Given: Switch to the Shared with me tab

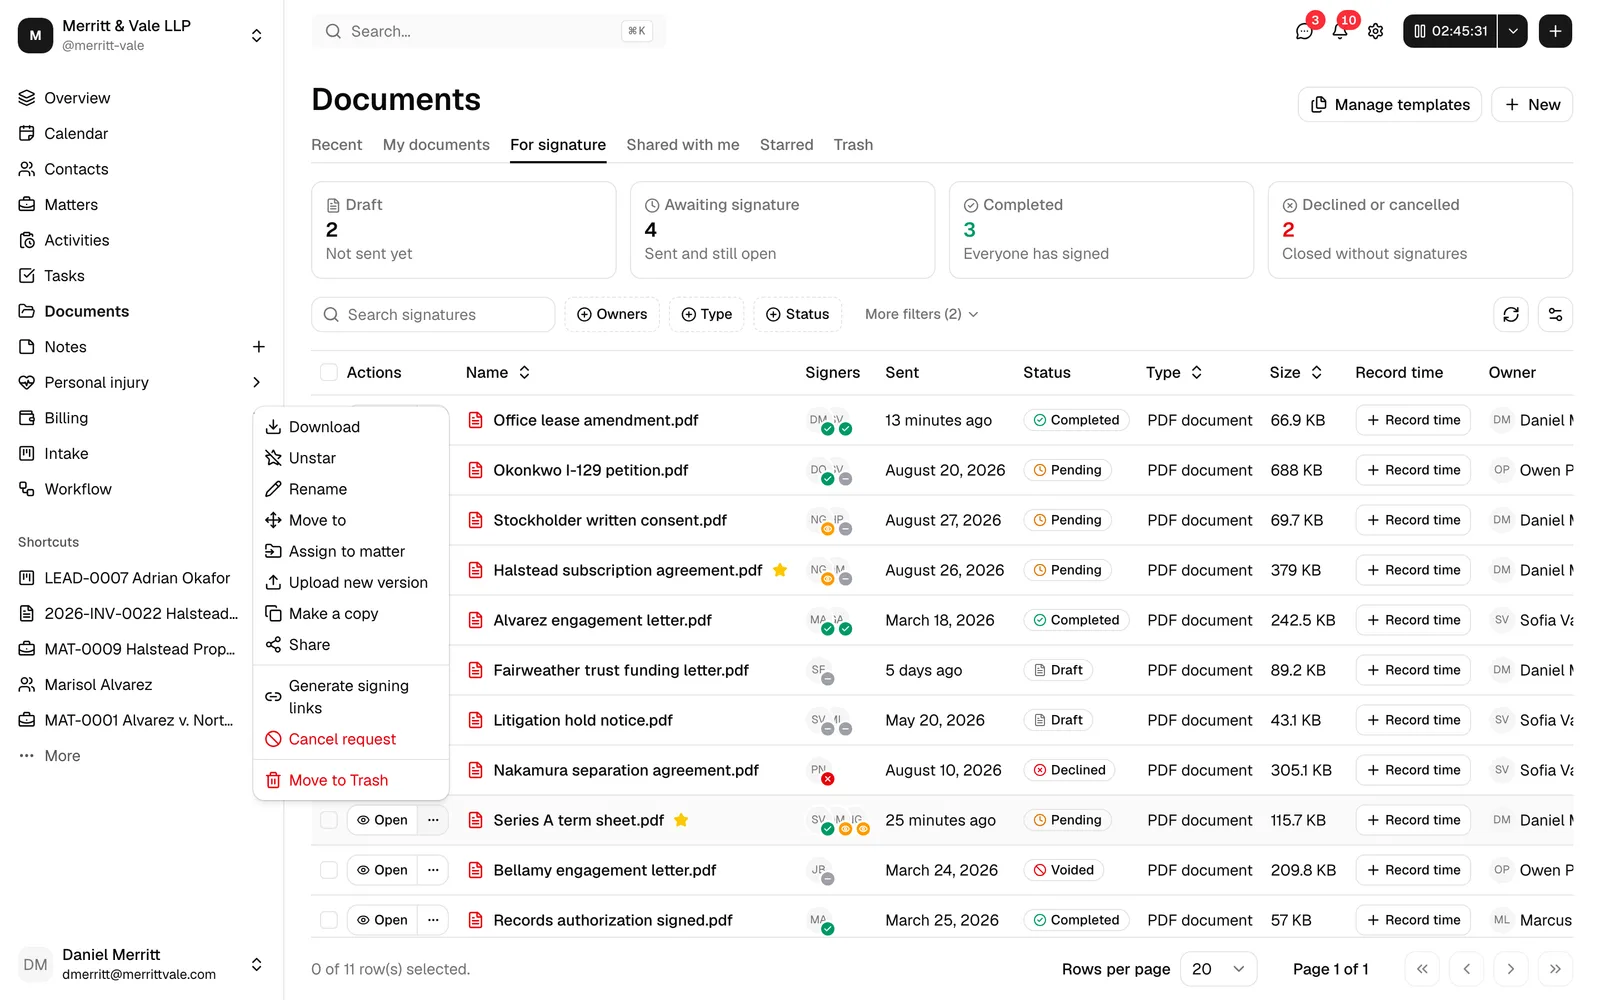Looking at the screenshot, I should coord(683,145).
